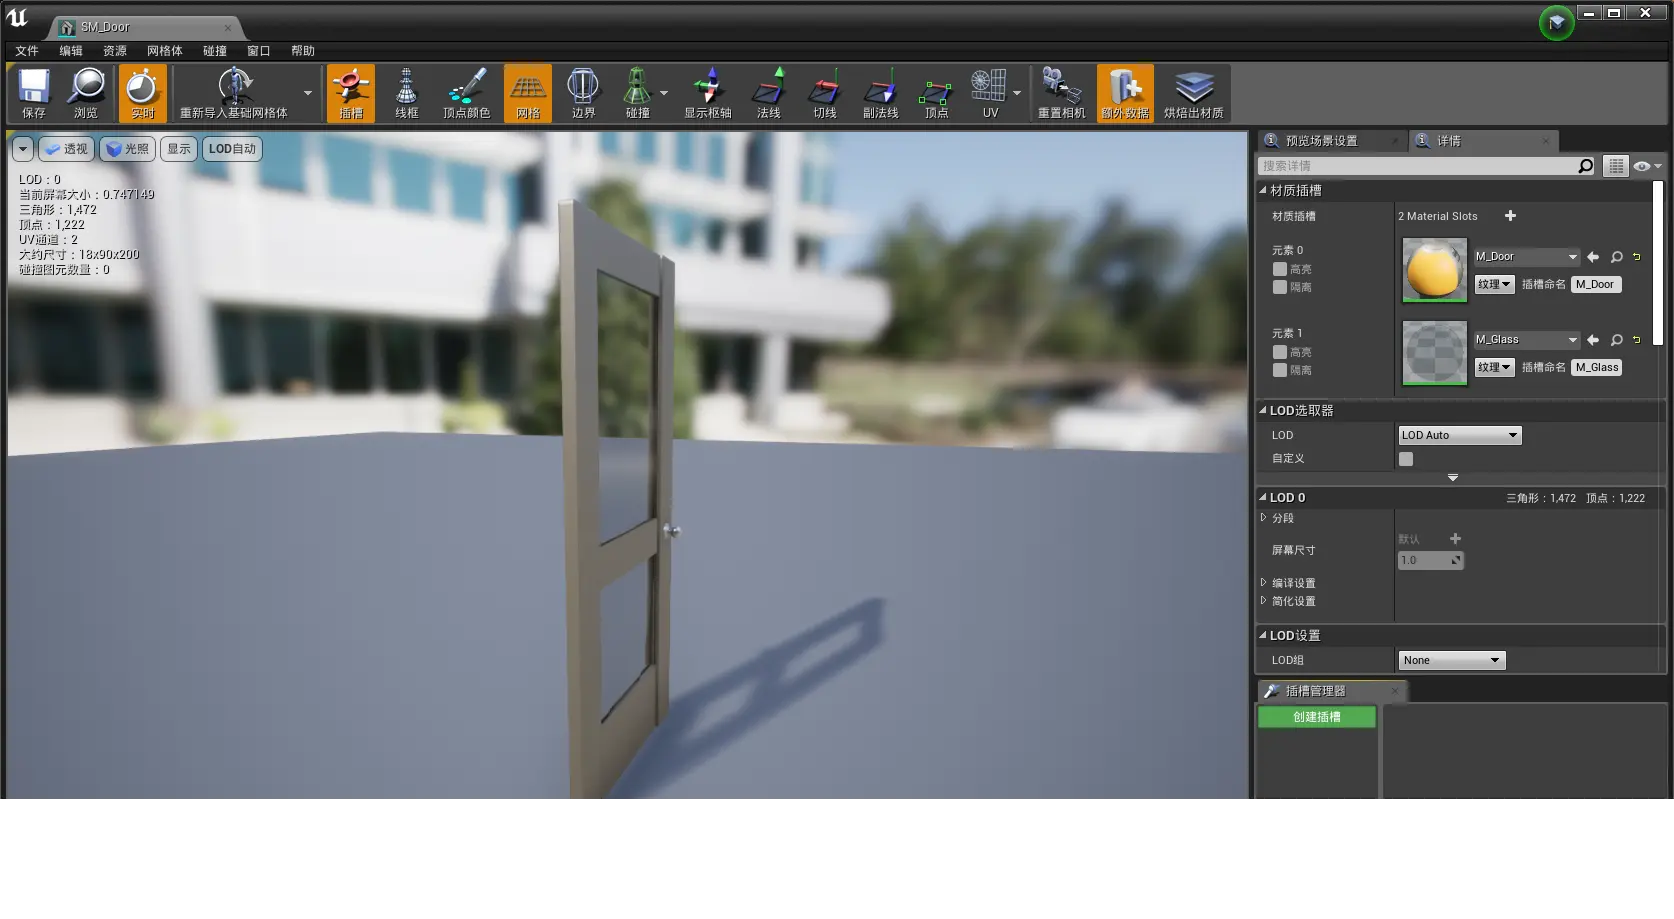
Task: Enable 高亮 checkbox for 元素 1
Action: [1280, 352]
